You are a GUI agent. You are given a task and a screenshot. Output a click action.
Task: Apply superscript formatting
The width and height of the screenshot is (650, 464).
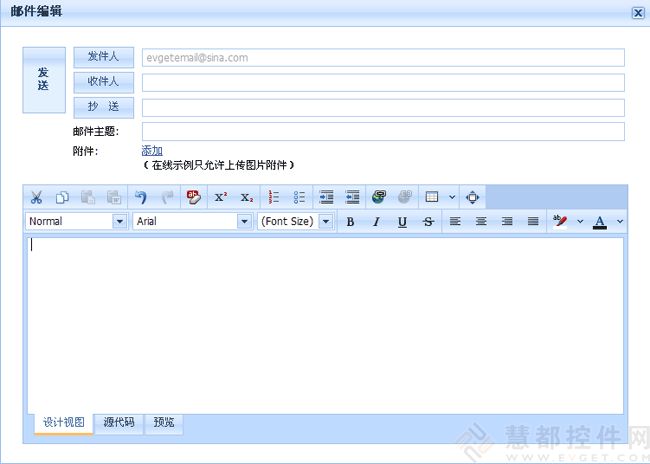[x=221, y=197]
